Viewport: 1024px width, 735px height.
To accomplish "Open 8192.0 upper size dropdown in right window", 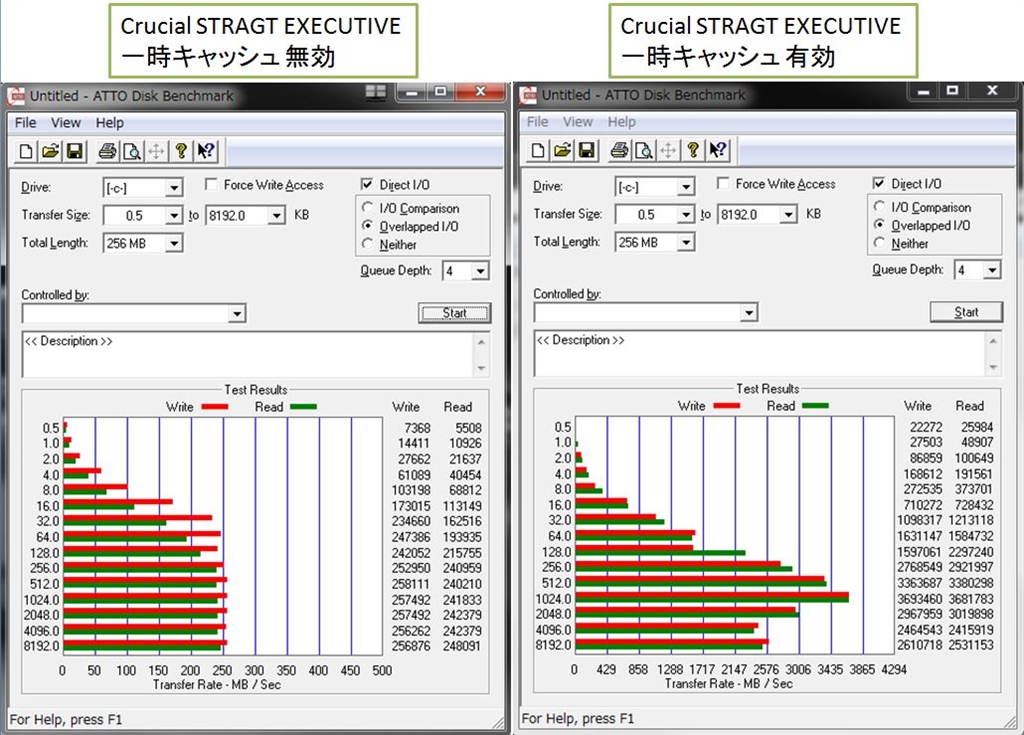I will tap(789, 214).
